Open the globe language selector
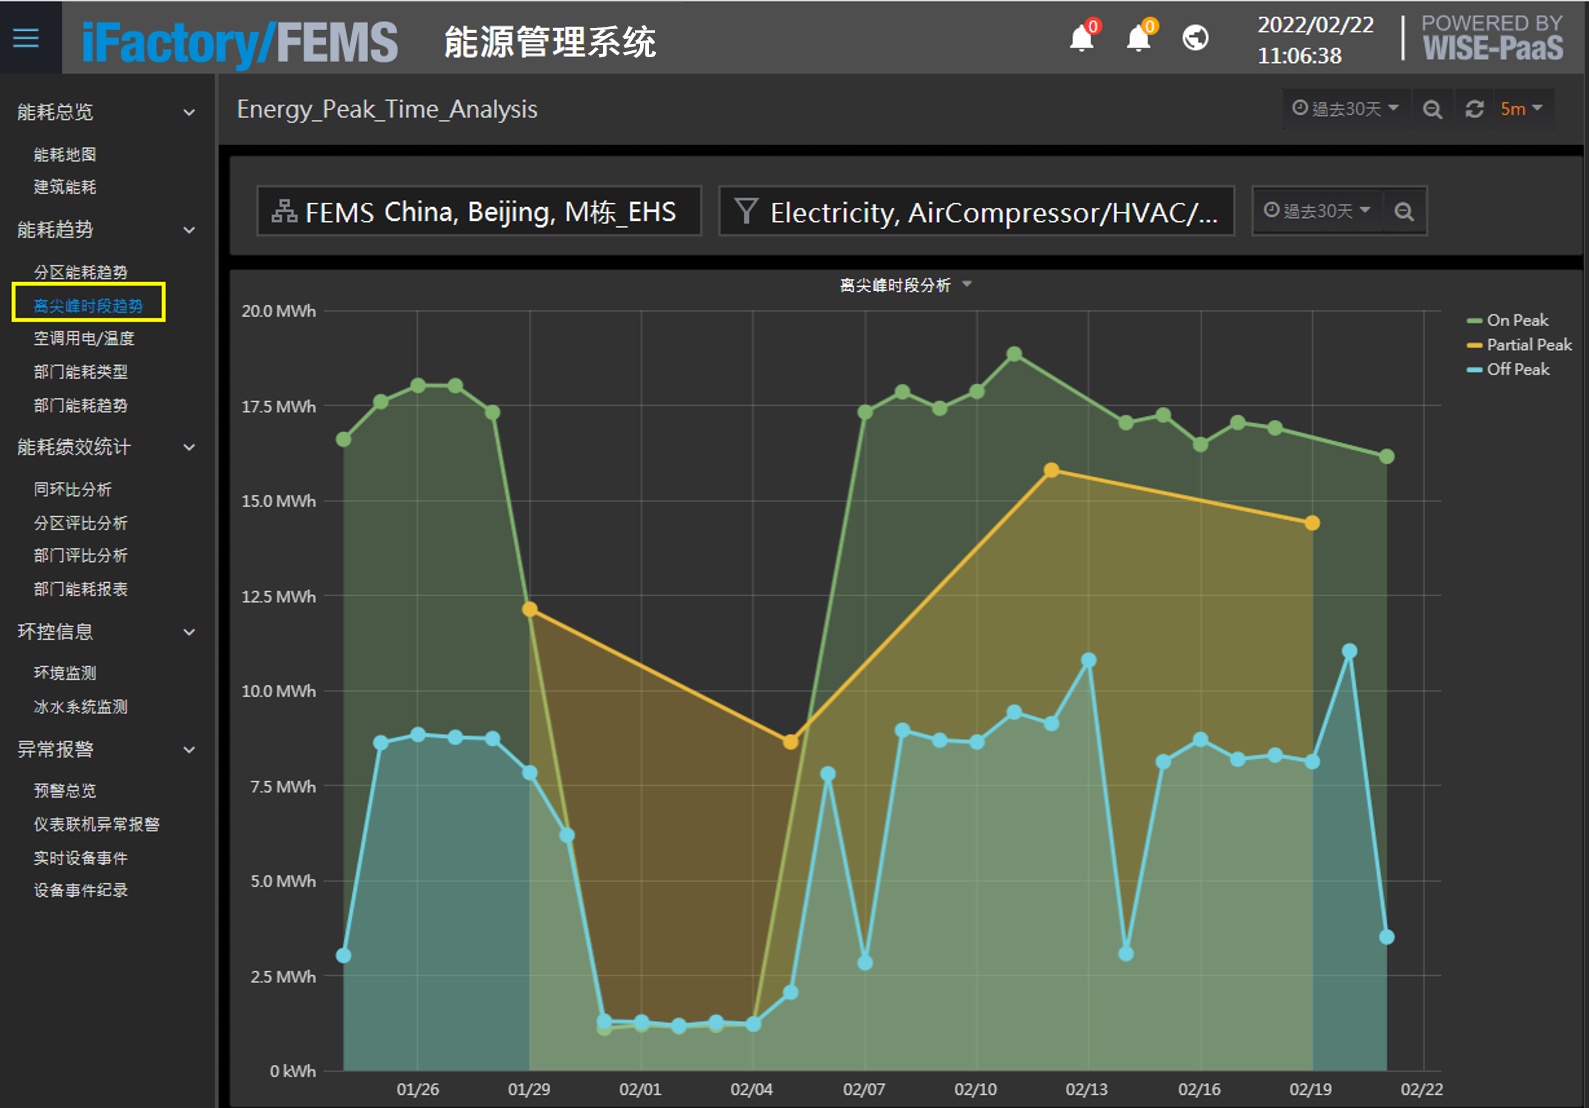Viewport: 1589px width, 1108px height. [1195, 38]
